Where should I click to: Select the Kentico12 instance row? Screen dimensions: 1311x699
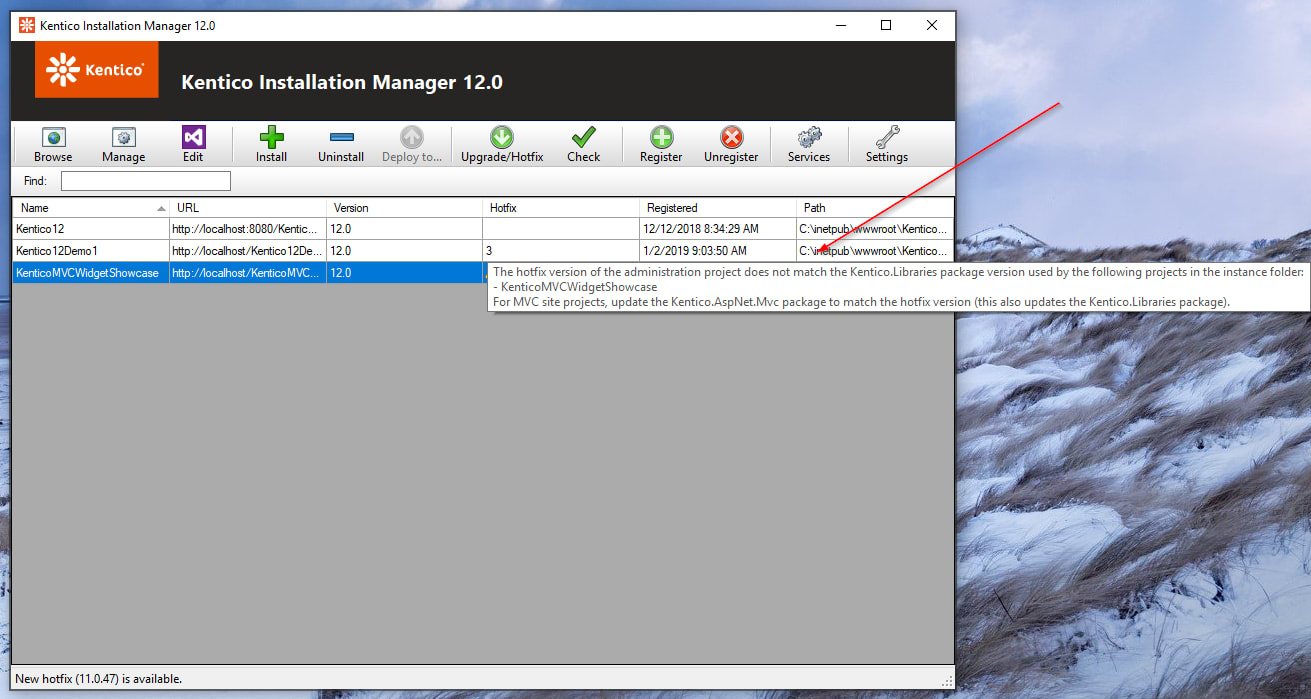coord(483,229)
